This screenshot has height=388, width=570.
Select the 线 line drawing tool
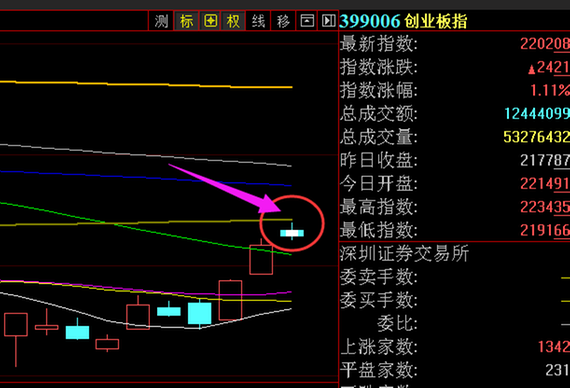(x=258, y=21)
